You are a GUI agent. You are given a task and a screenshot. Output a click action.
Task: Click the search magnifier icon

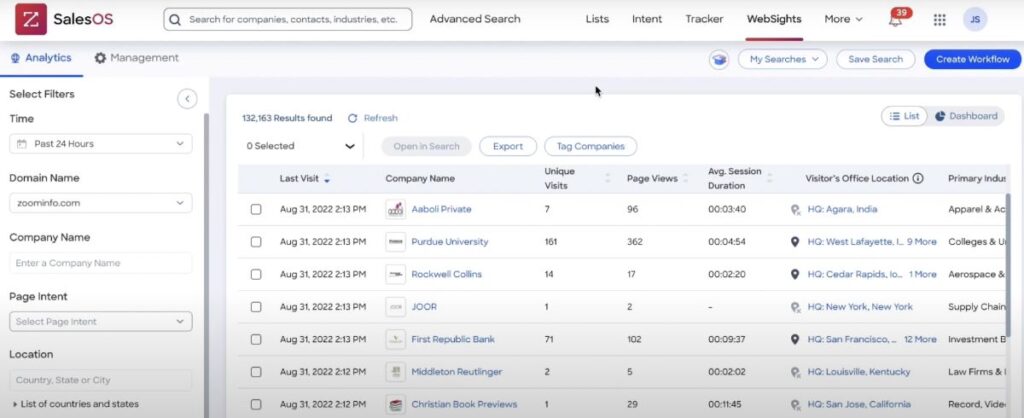(174, 20)
